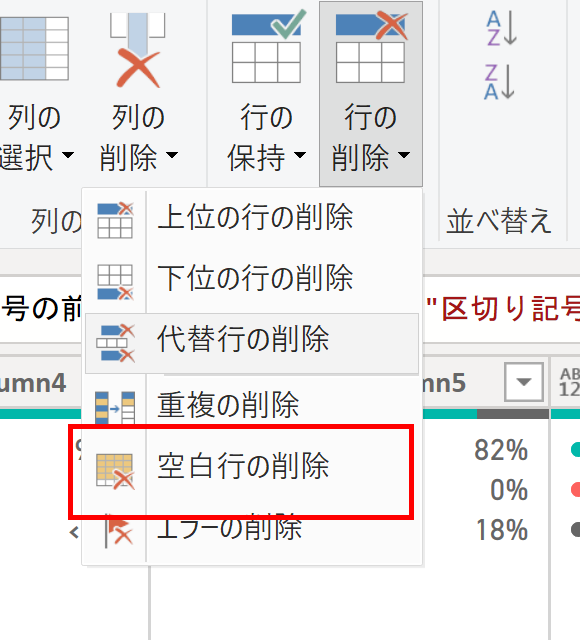
Task: Click the formula bar text 区切り記号
Action: [511, 309]
